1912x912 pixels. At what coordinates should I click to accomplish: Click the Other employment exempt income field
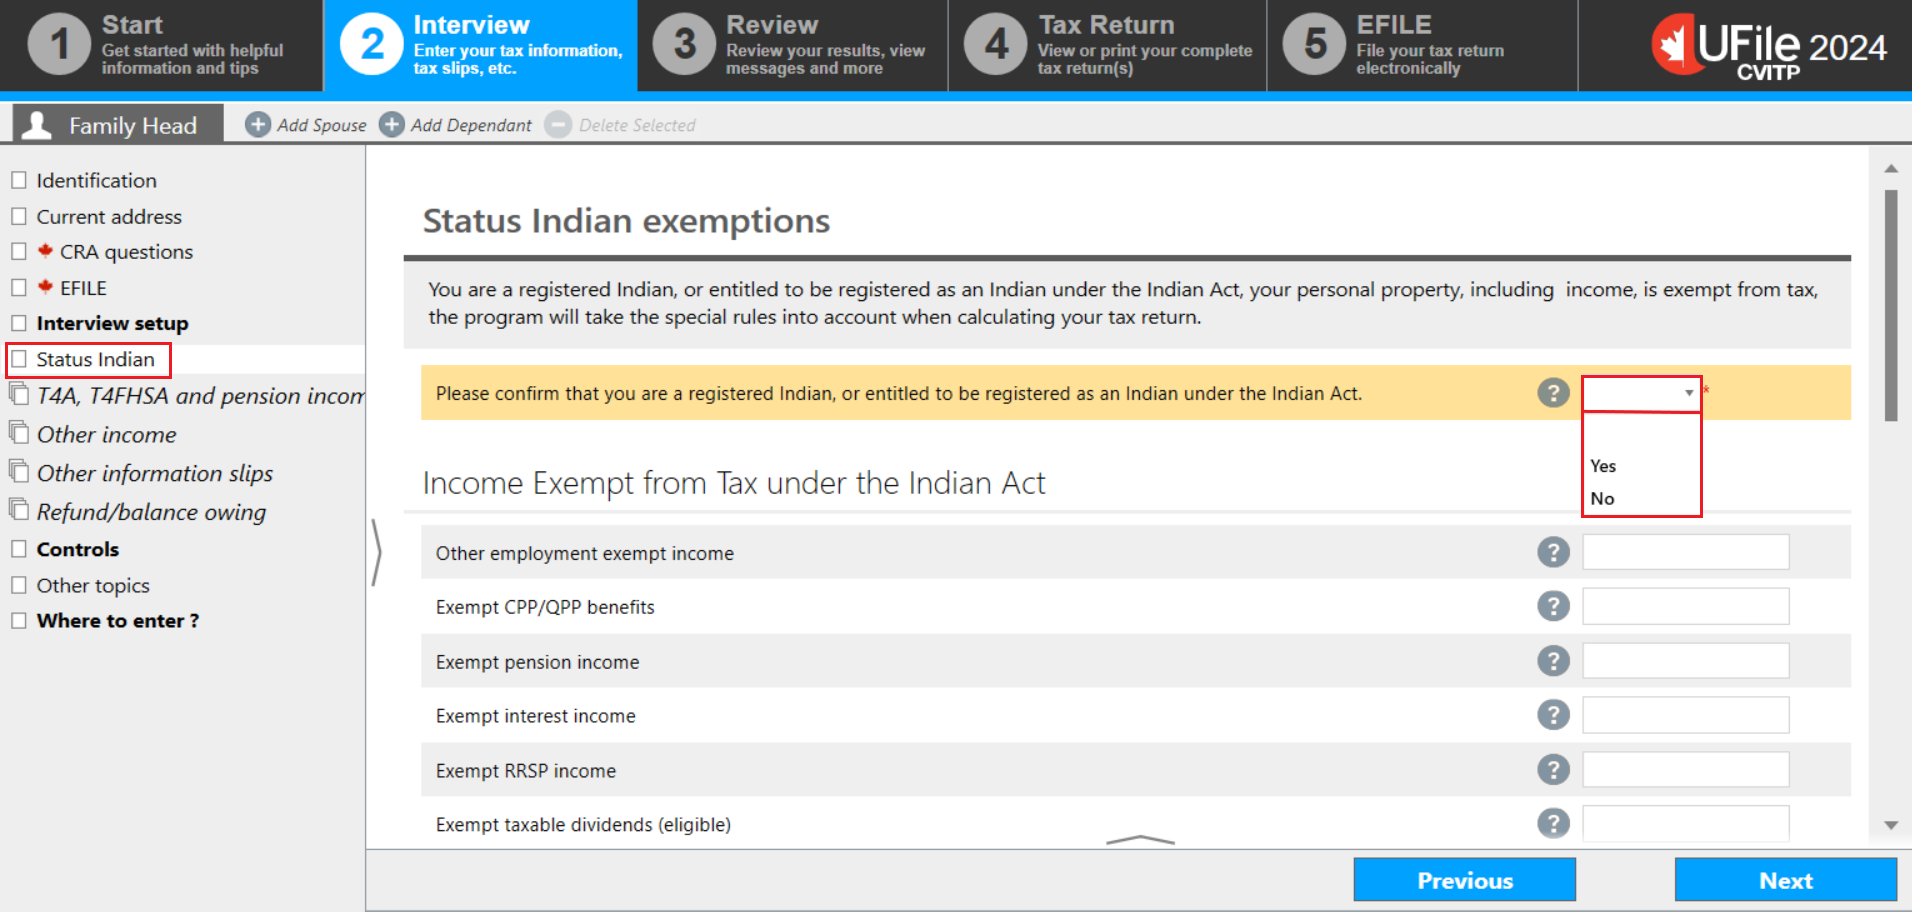1685,552
